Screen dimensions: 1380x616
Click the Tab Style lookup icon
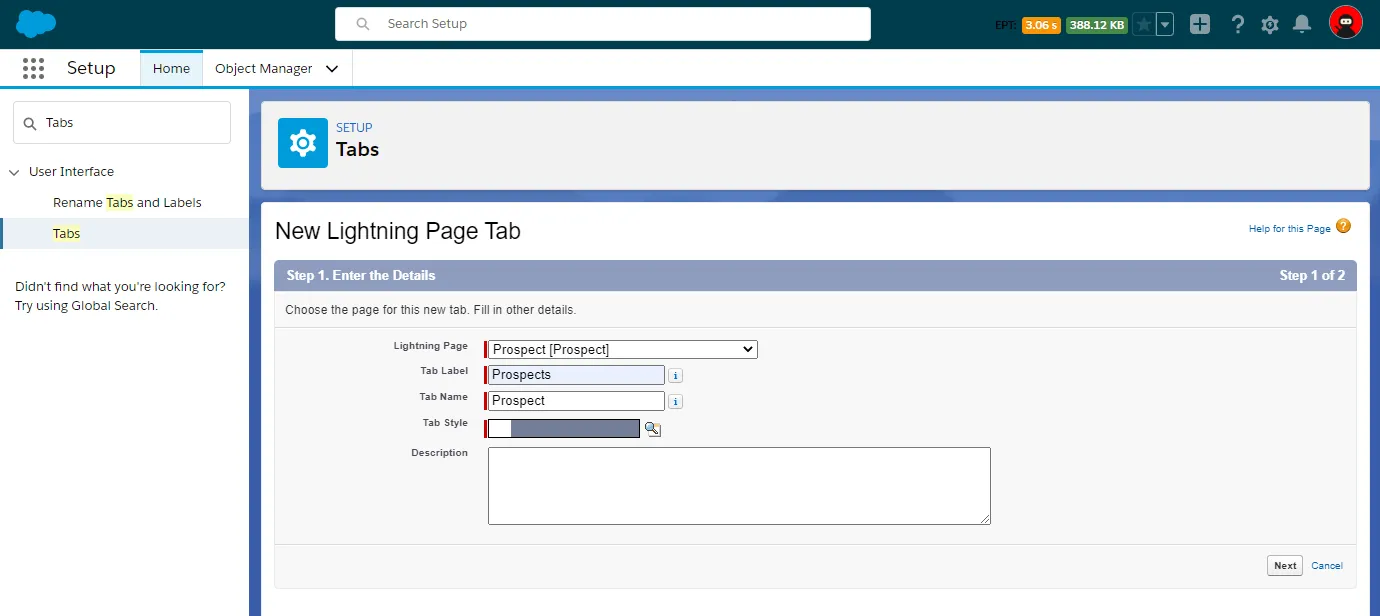point(652,429)
